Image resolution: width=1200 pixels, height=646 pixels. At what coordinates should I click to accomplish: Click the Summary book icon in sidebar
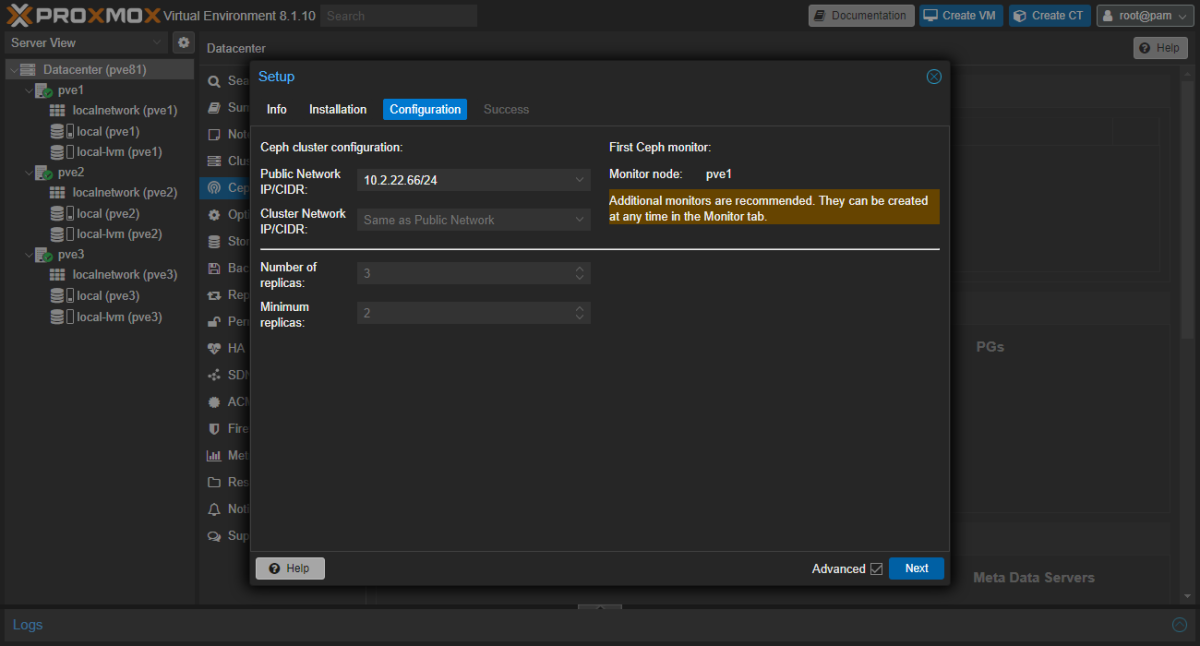tap(214, 107)
